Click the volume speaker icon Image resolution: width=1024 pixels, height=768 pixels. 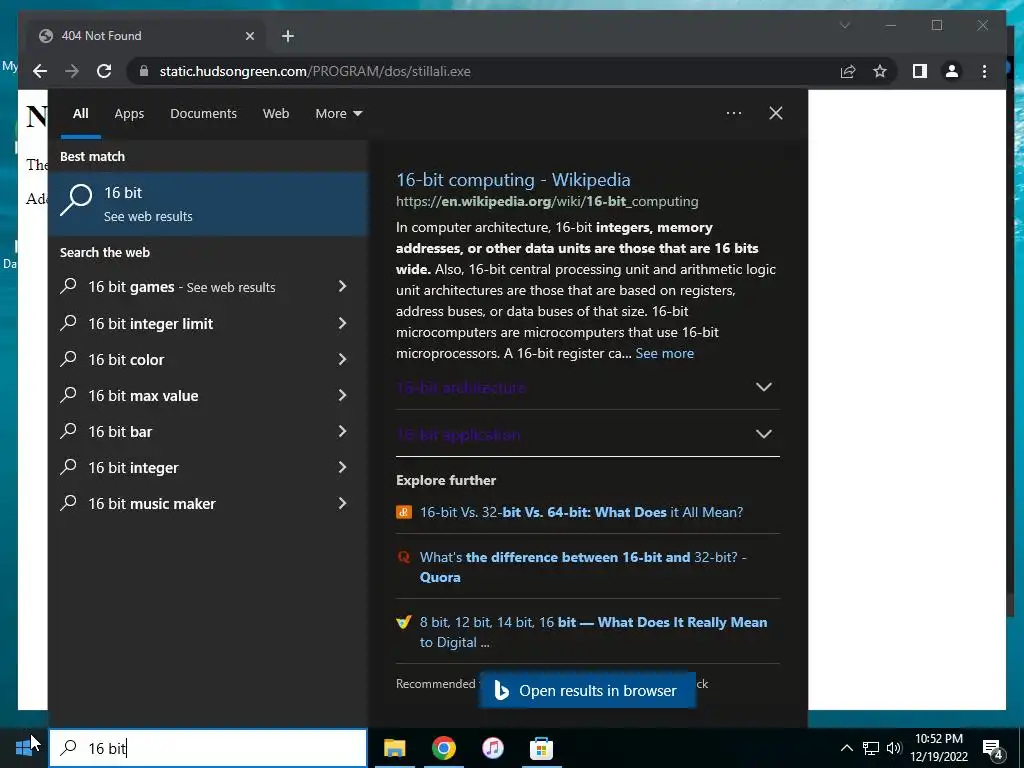click(x=894, y=748)
